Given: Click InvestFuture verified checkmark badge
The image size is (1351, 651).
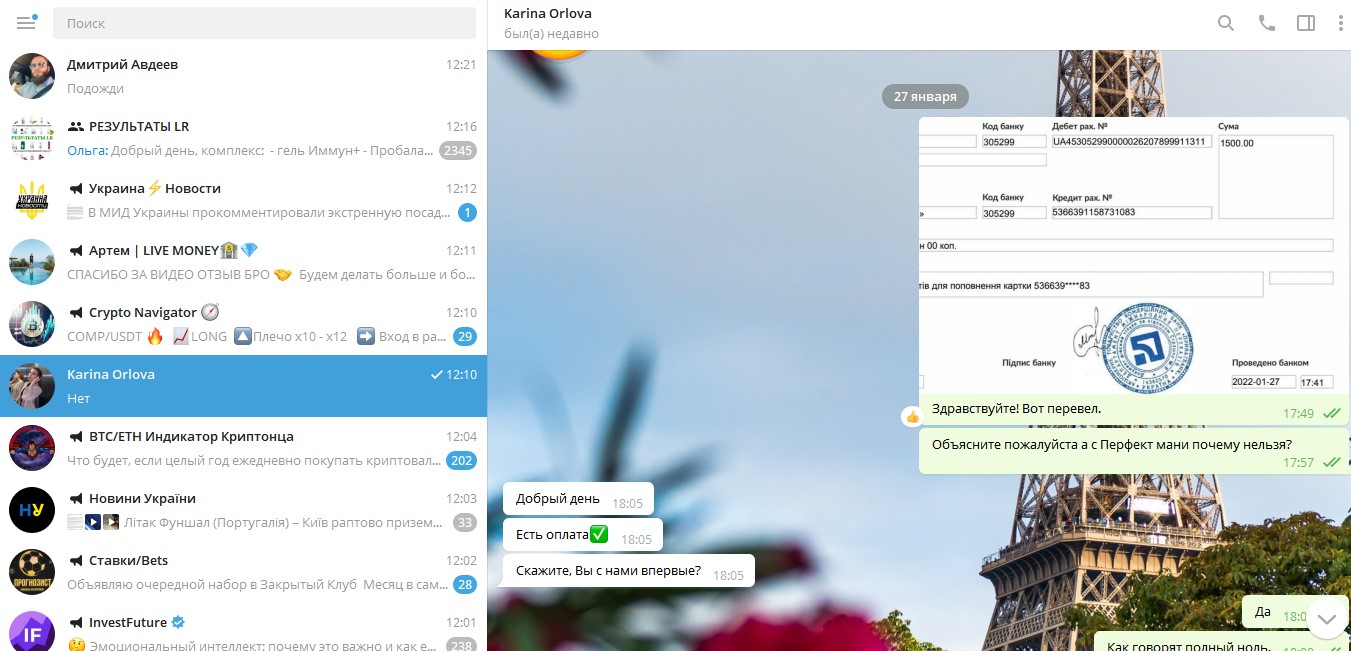Looking at the screenshot, I should tap(178, 622).
